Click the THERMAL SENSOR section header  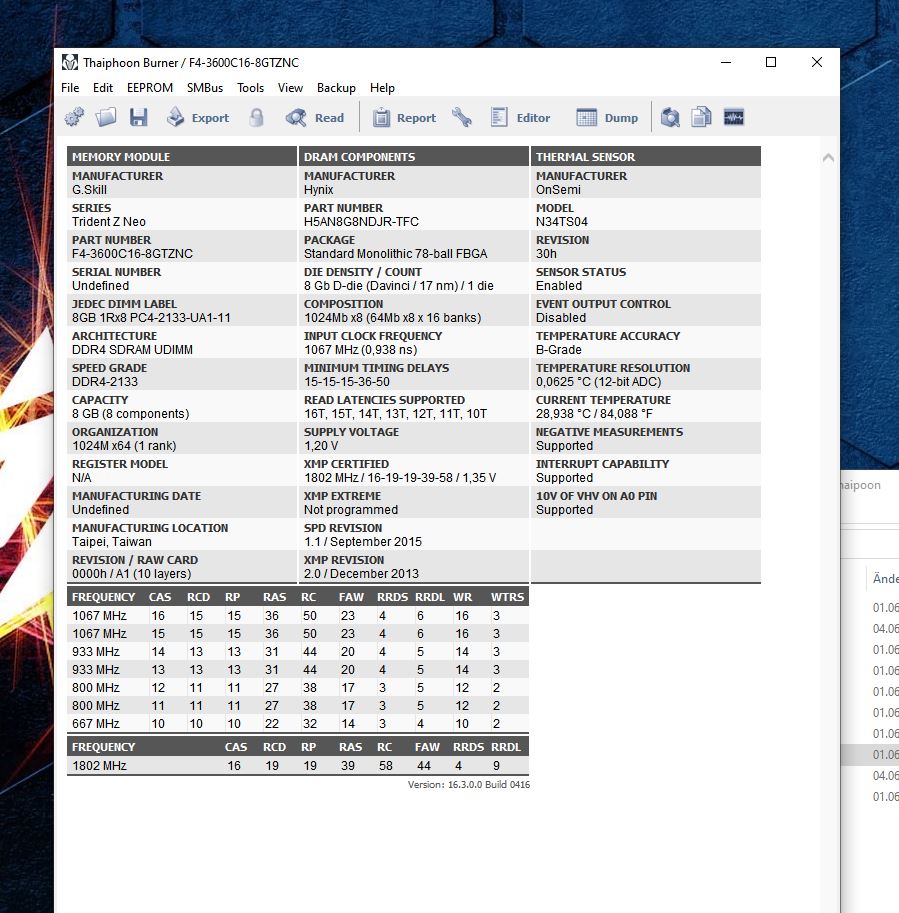point(646,157)
